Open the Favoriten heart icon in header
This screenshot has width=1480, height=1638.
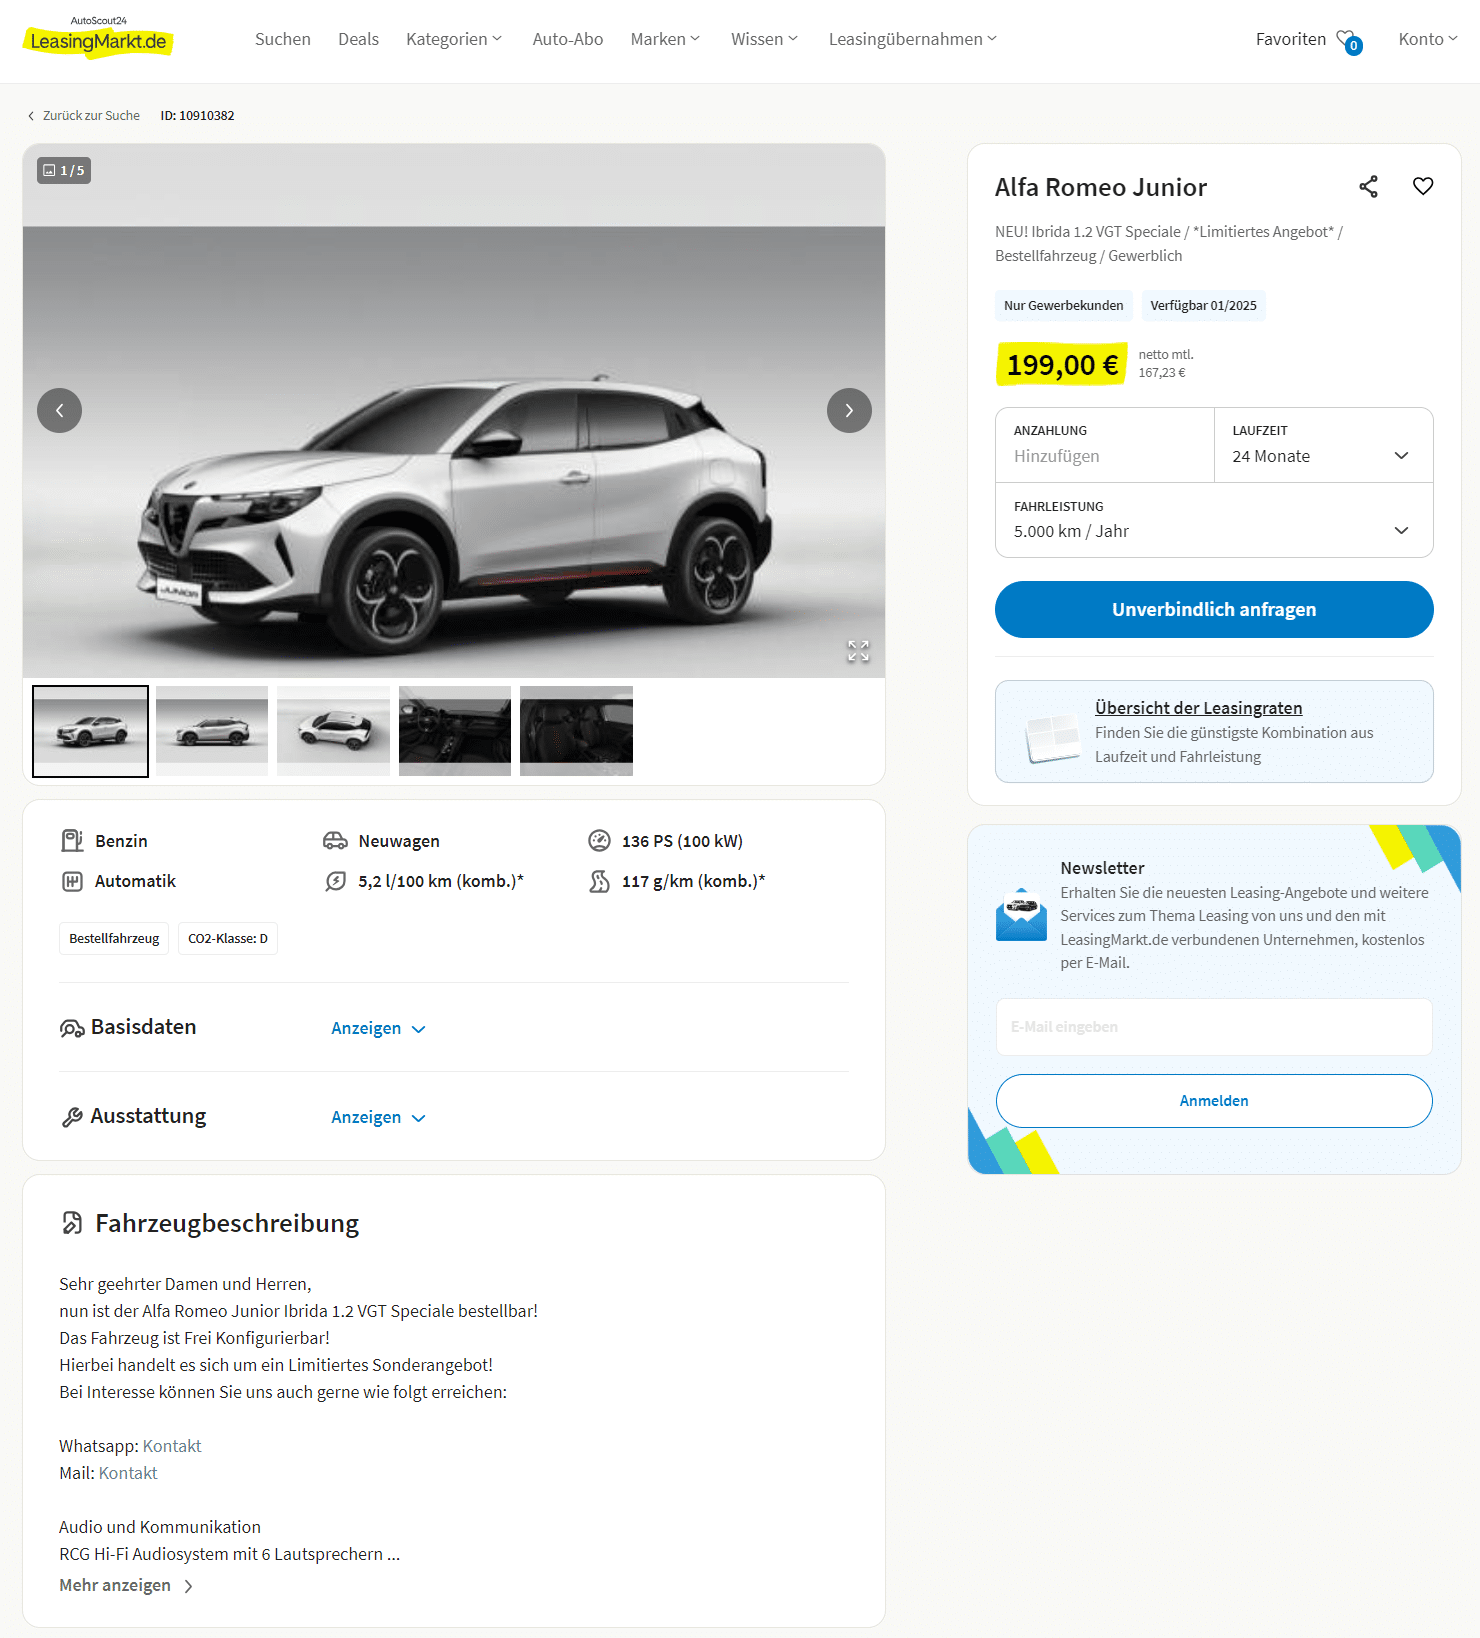click(1349, 40)
